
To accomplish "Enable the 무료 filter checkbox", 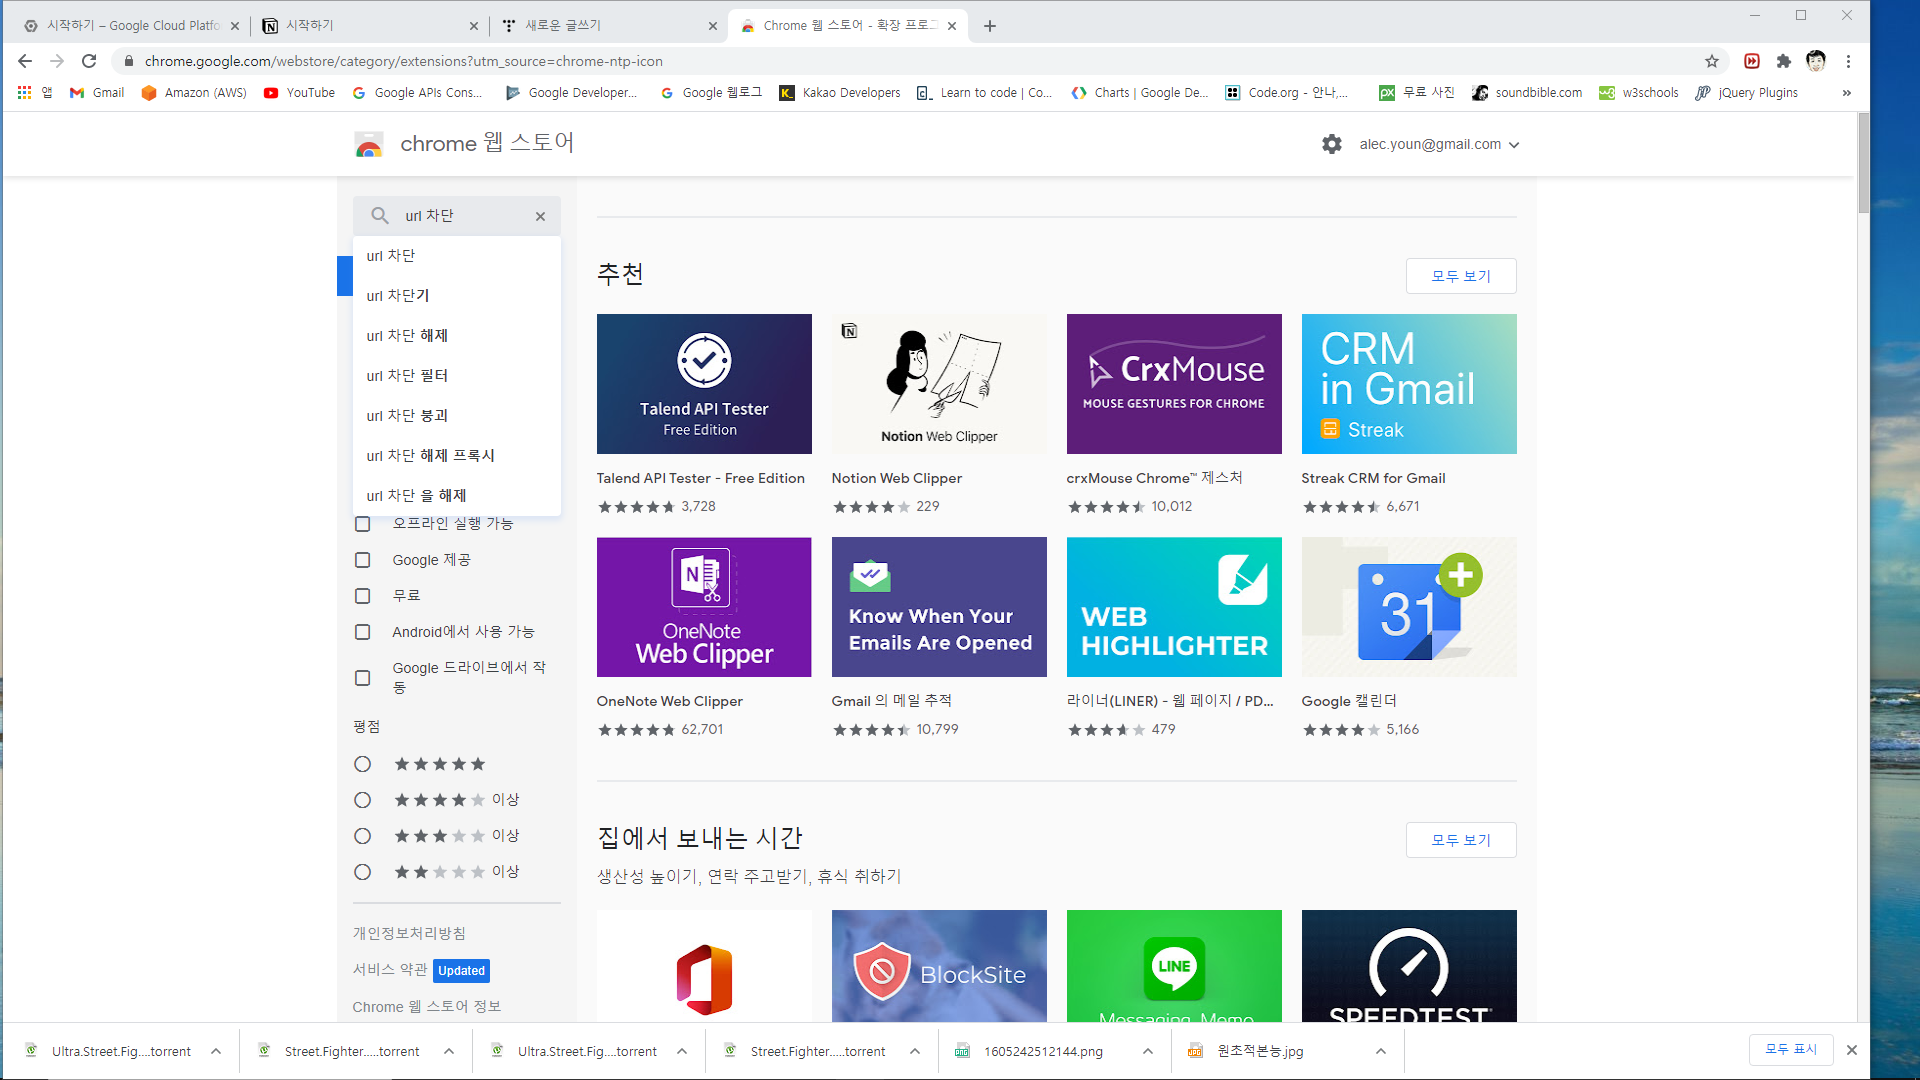I will point(363,596).
